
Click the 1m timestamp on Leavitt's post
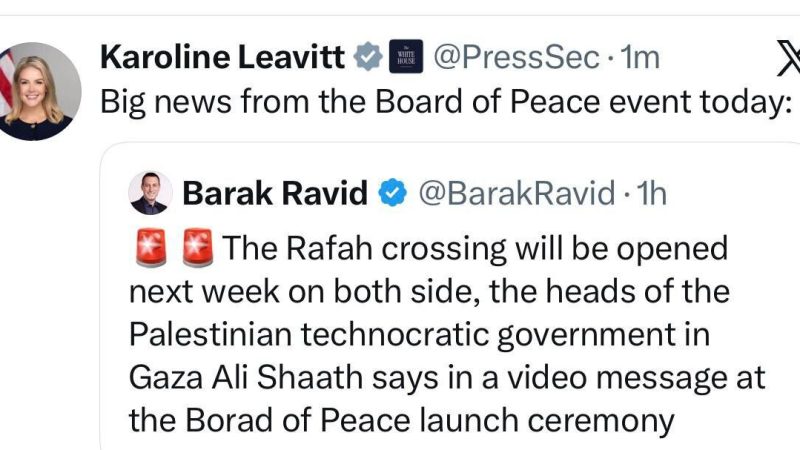point(640,59)
